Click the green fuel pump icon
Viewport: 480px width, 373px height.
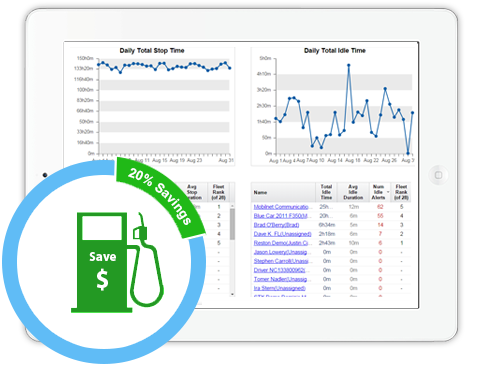pos(102,262)
